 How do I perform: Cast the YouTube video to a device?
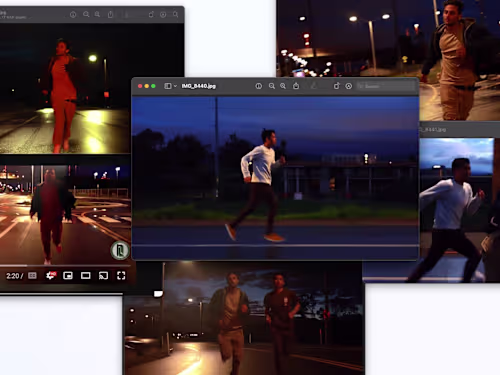click(x=103, y=275)
